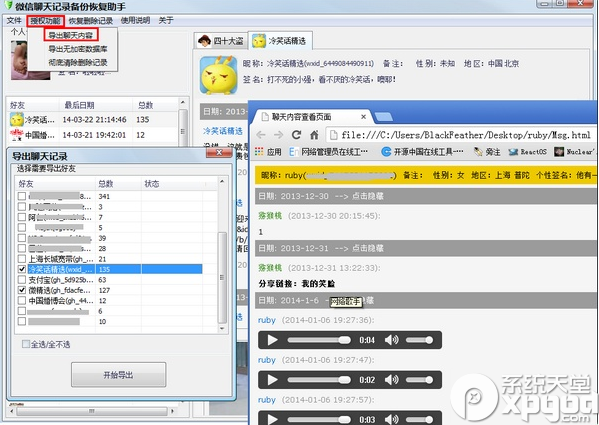This screenshot has height=425, width=599.
Task: Switch to the 冷笑话精选 chat tab
Action: pyautogui.click(x=280, y=40)
